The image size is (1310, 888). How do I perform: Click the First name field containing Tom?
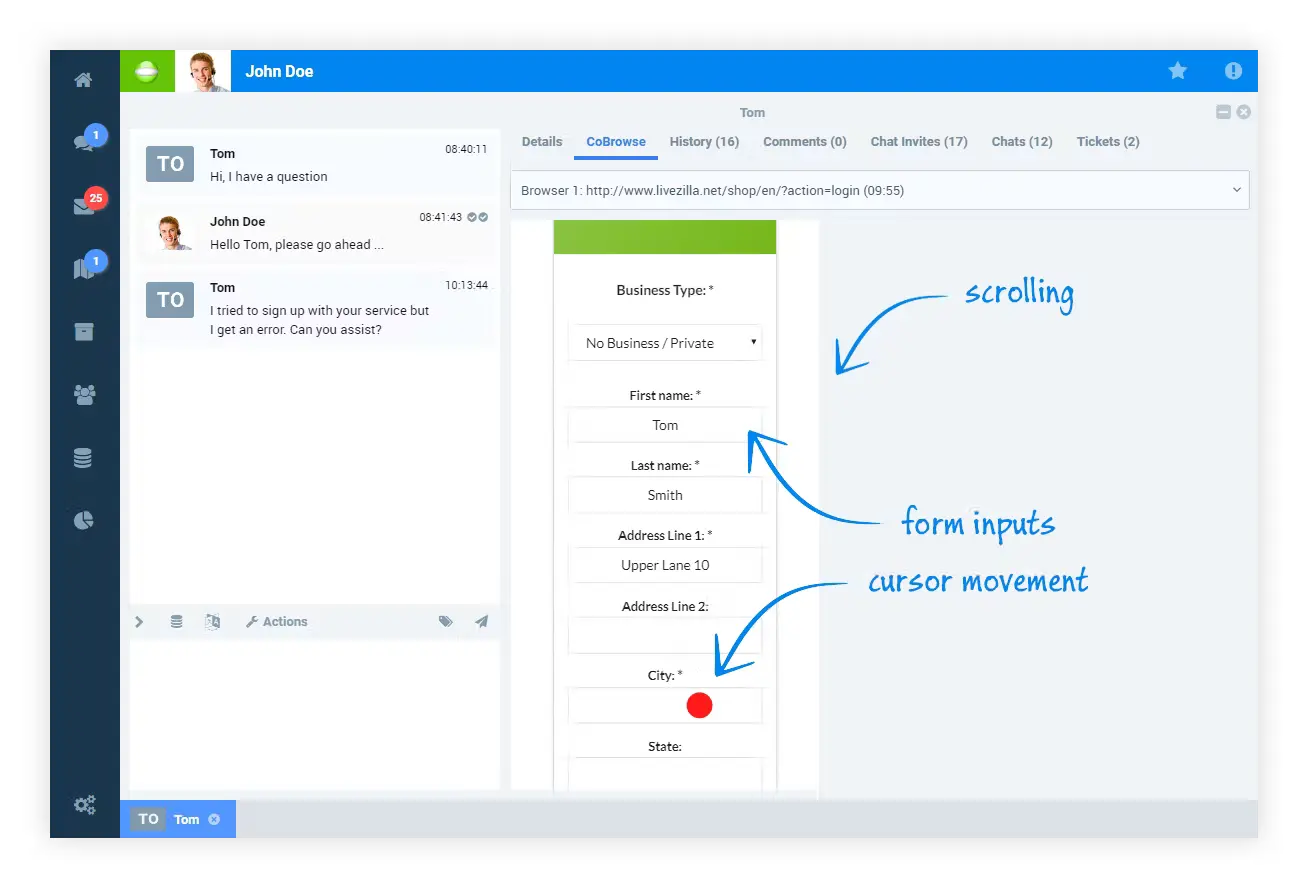665,425
